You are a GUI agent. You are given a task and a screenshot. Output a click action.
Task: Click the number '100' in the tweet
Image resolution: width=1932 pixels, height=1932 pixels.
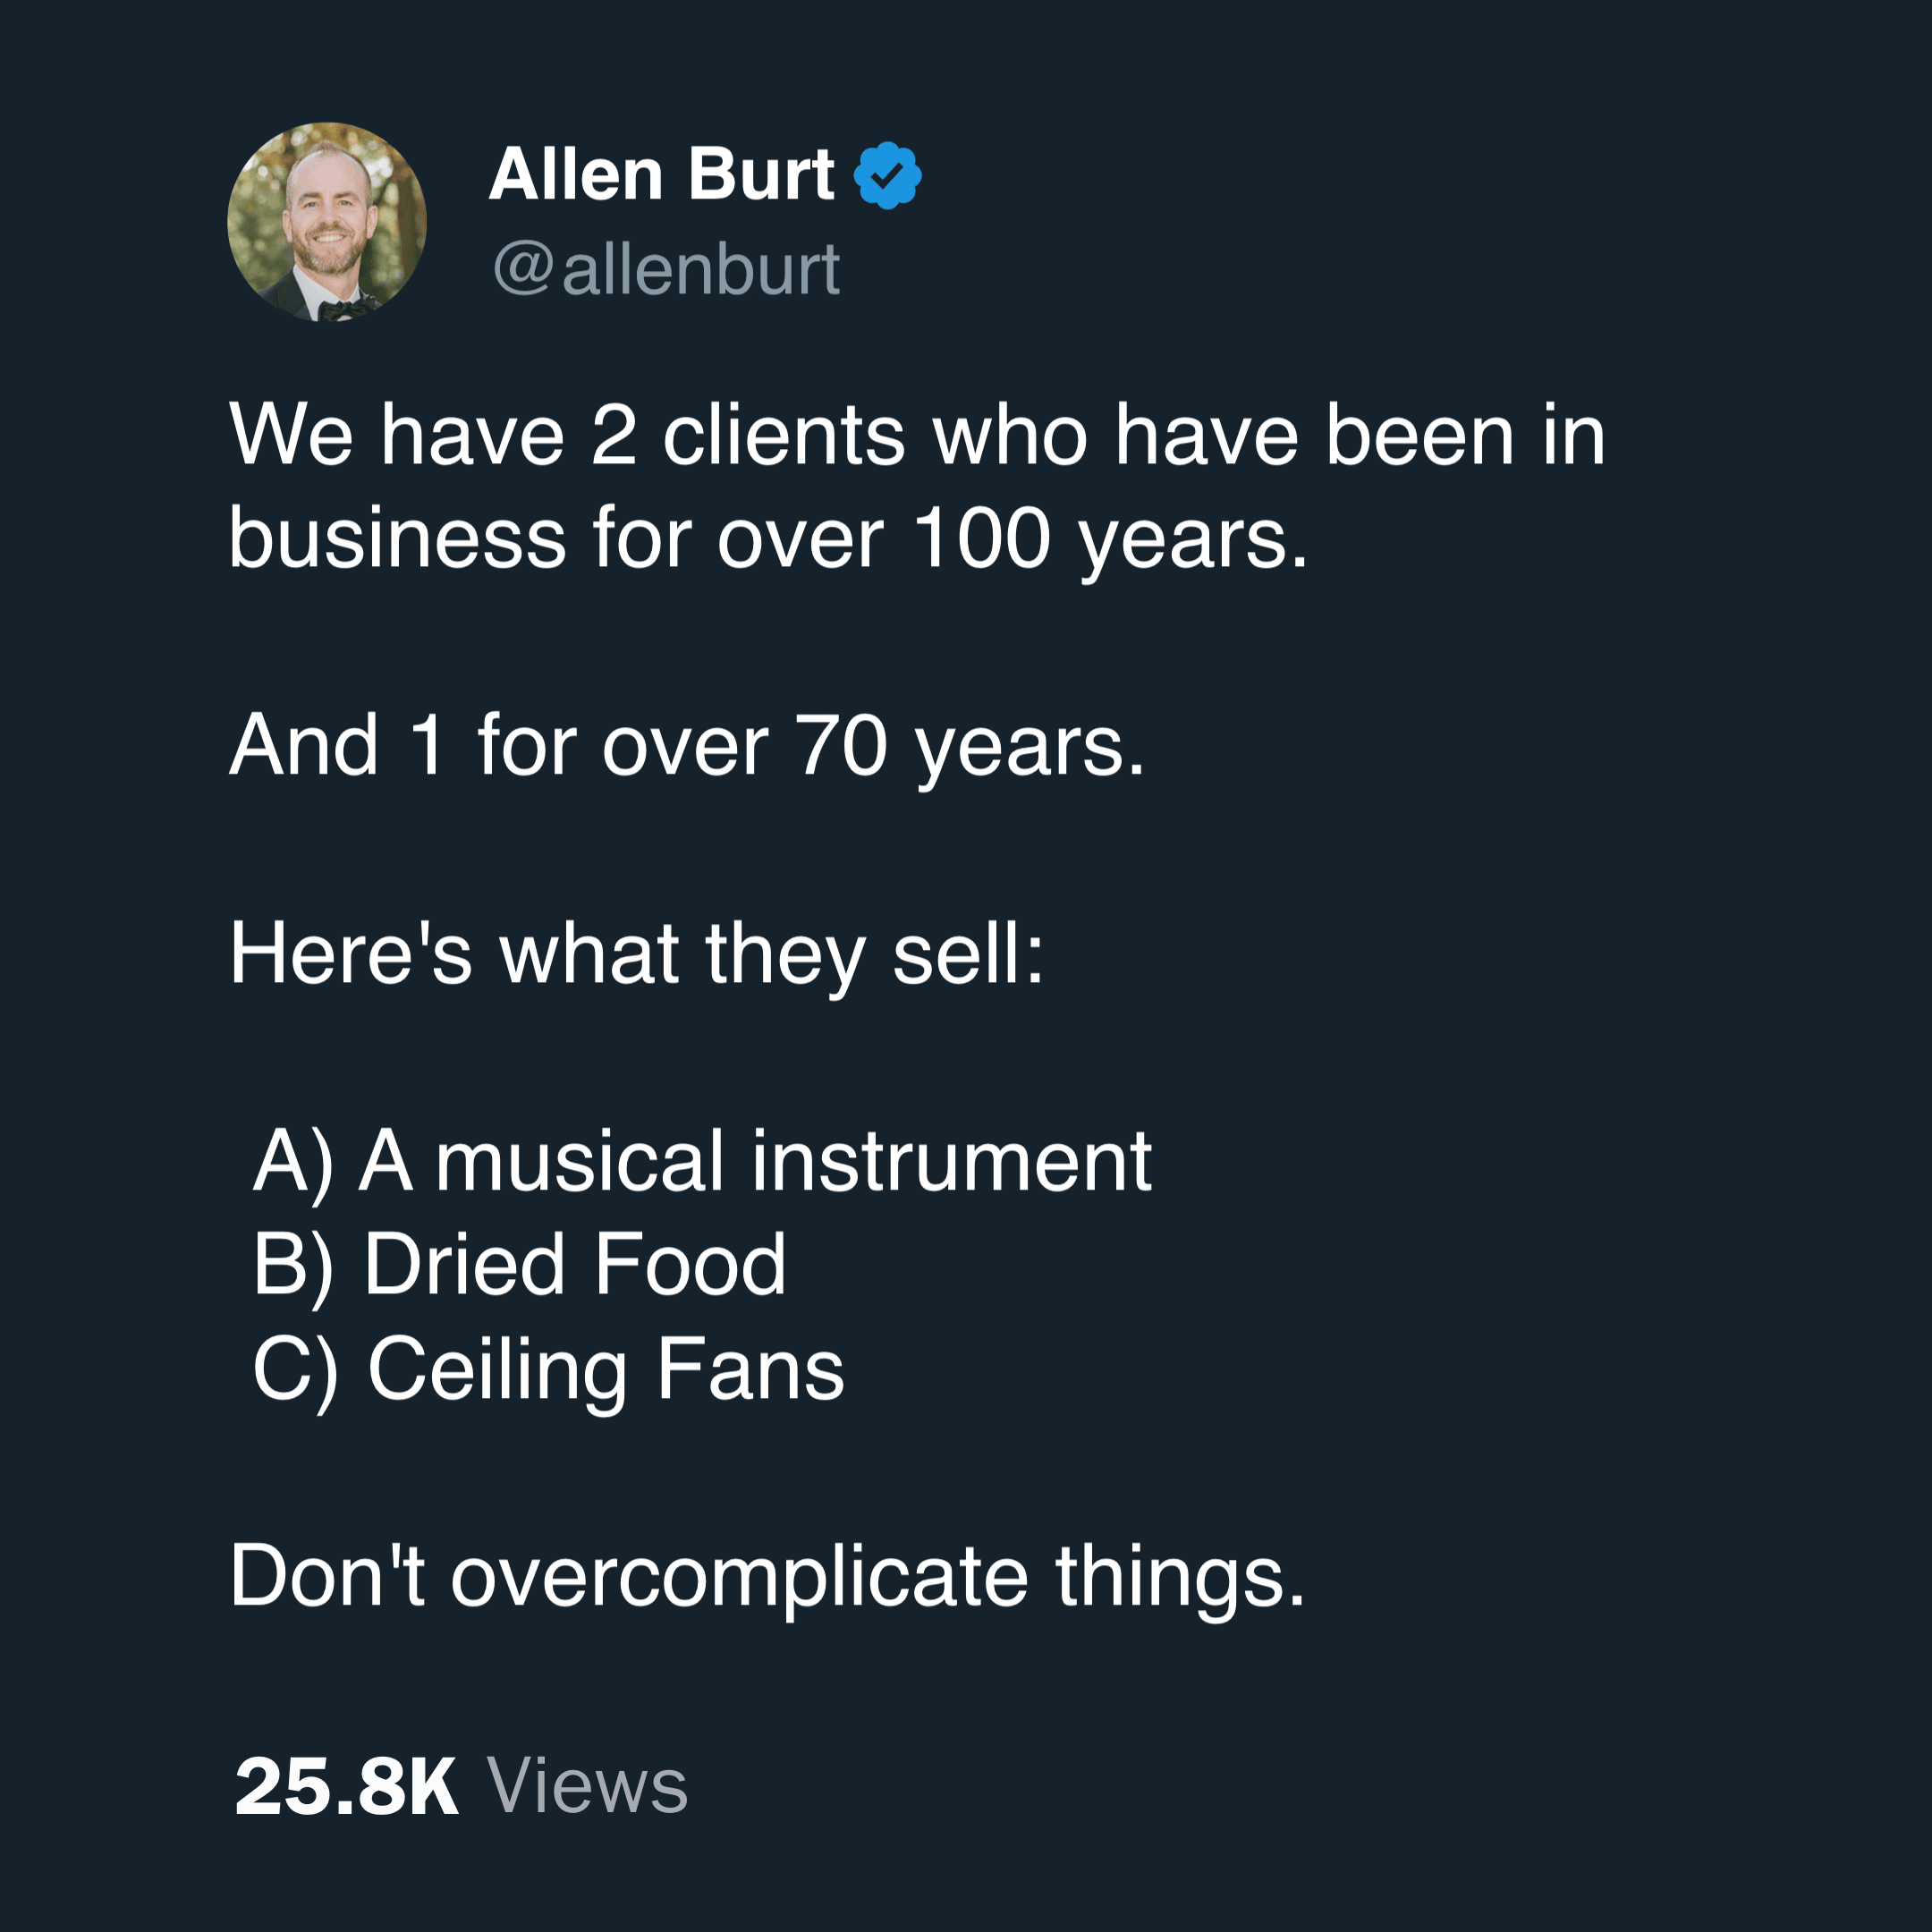(x=982, y=539)
